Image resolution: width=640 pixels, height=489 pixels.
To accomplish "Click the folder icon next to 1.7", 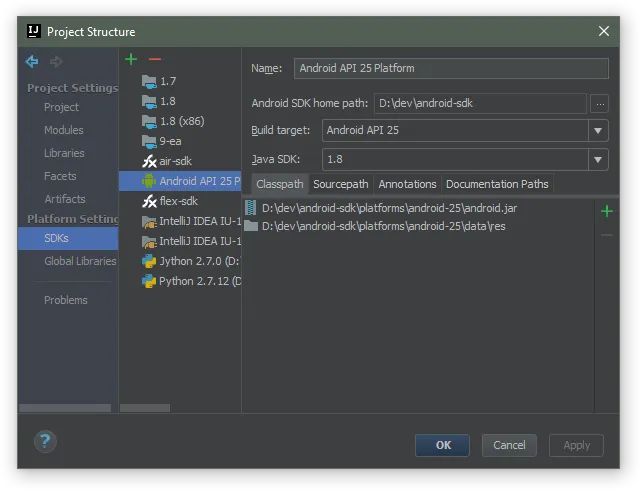I will [x=149, y=82].
